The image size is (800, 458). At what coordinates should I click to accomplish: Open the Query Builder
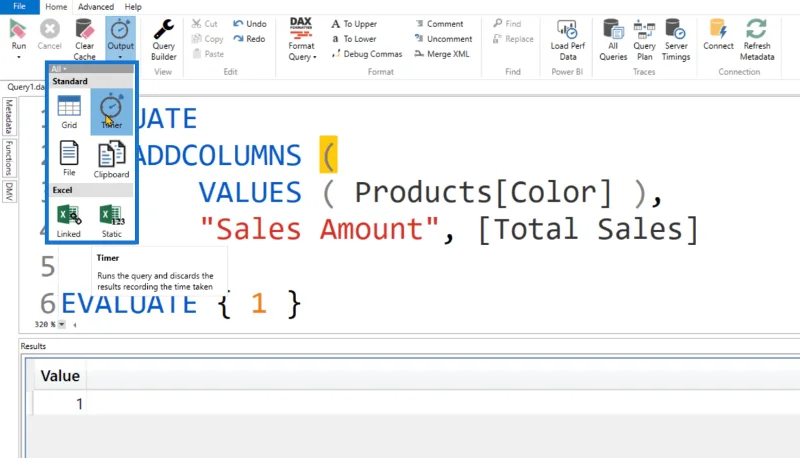pyautogui.click(x=164, y=40)
